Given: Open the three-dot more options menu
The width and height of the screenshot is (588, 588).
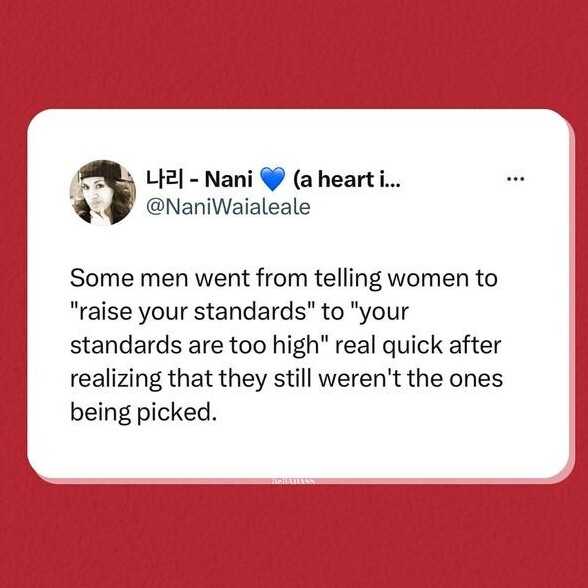Looking at the screenshot, I should 516,179.
